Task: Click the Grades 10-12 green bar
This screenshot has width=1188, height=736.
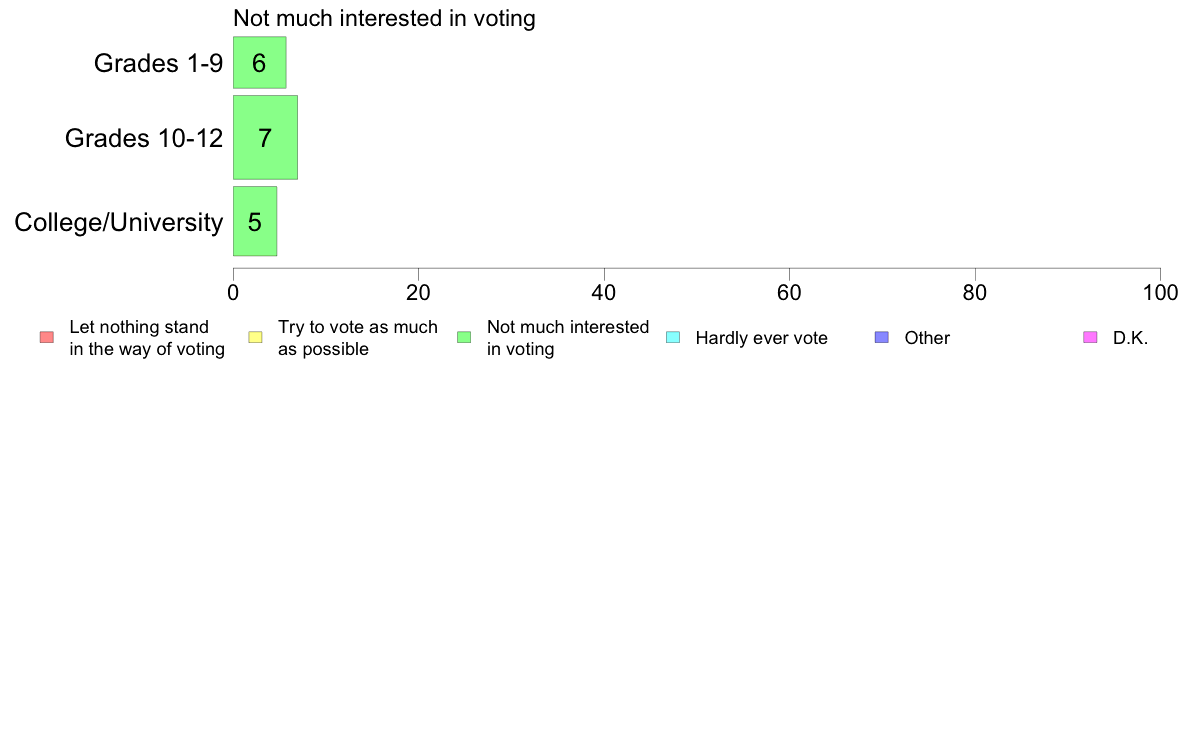Action: tap(265, 138)
